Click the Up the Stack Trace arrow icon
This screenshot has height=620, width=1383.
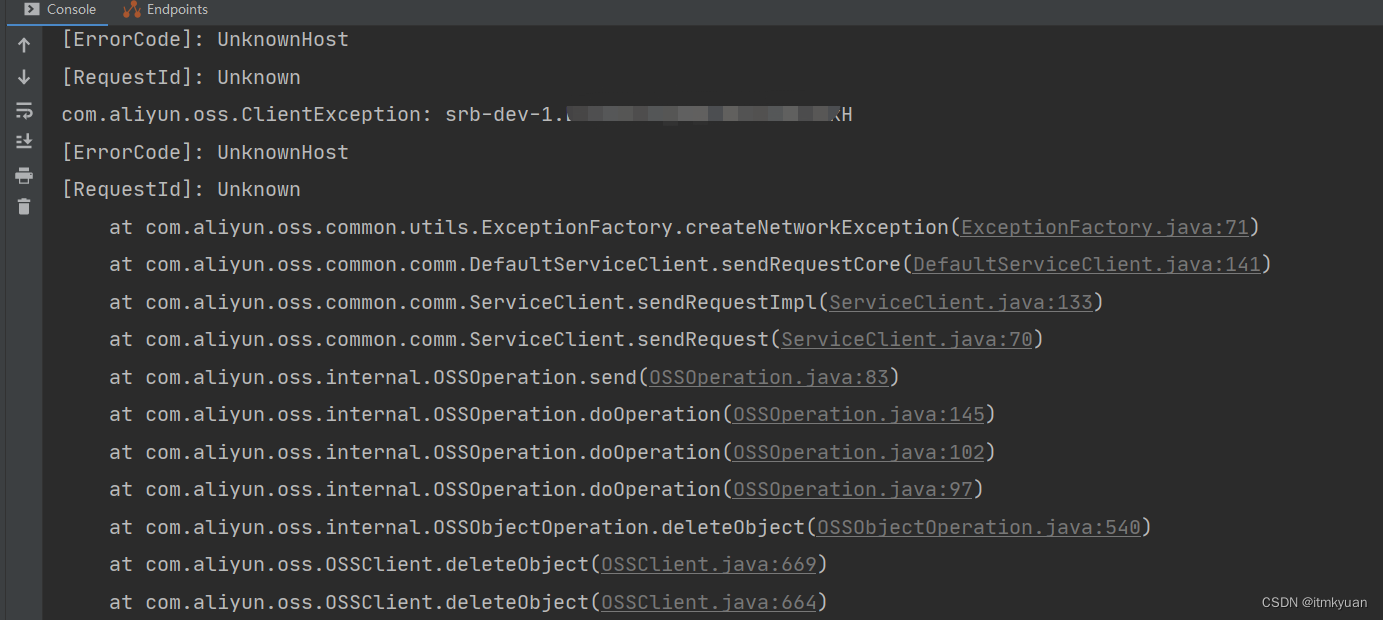24,44
